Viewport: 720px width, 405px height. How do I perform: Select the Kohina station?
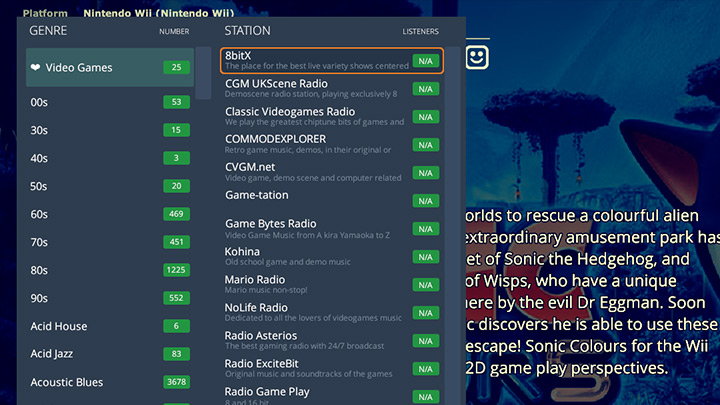point(332,257)
